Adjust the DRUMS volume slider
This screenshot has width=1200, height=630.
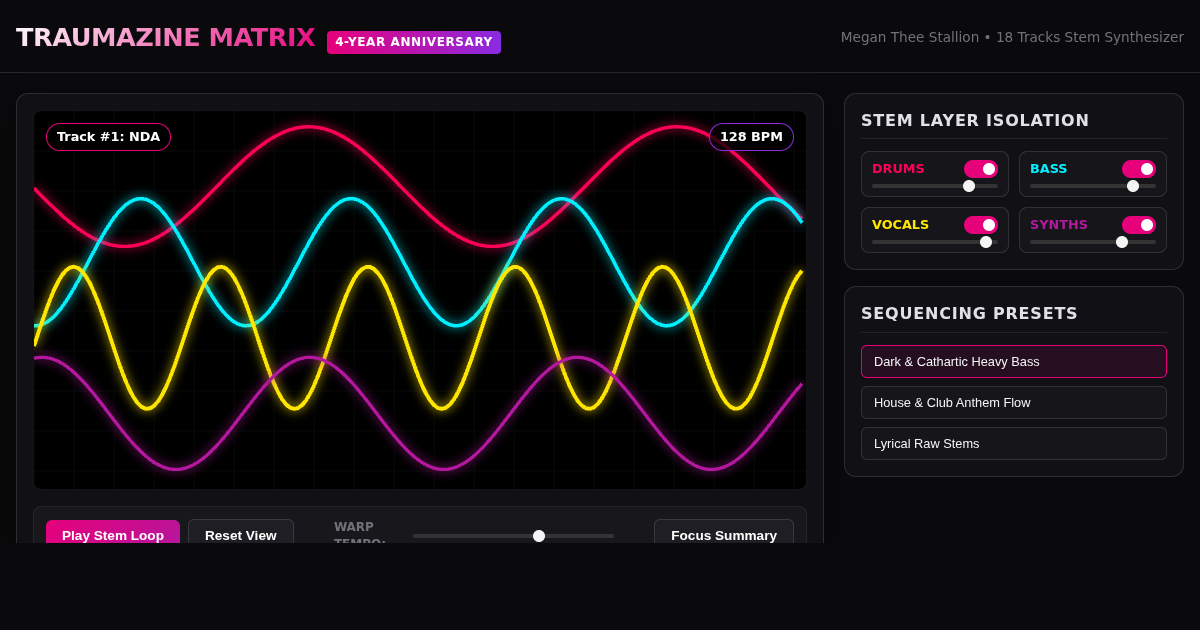[935, 186]
